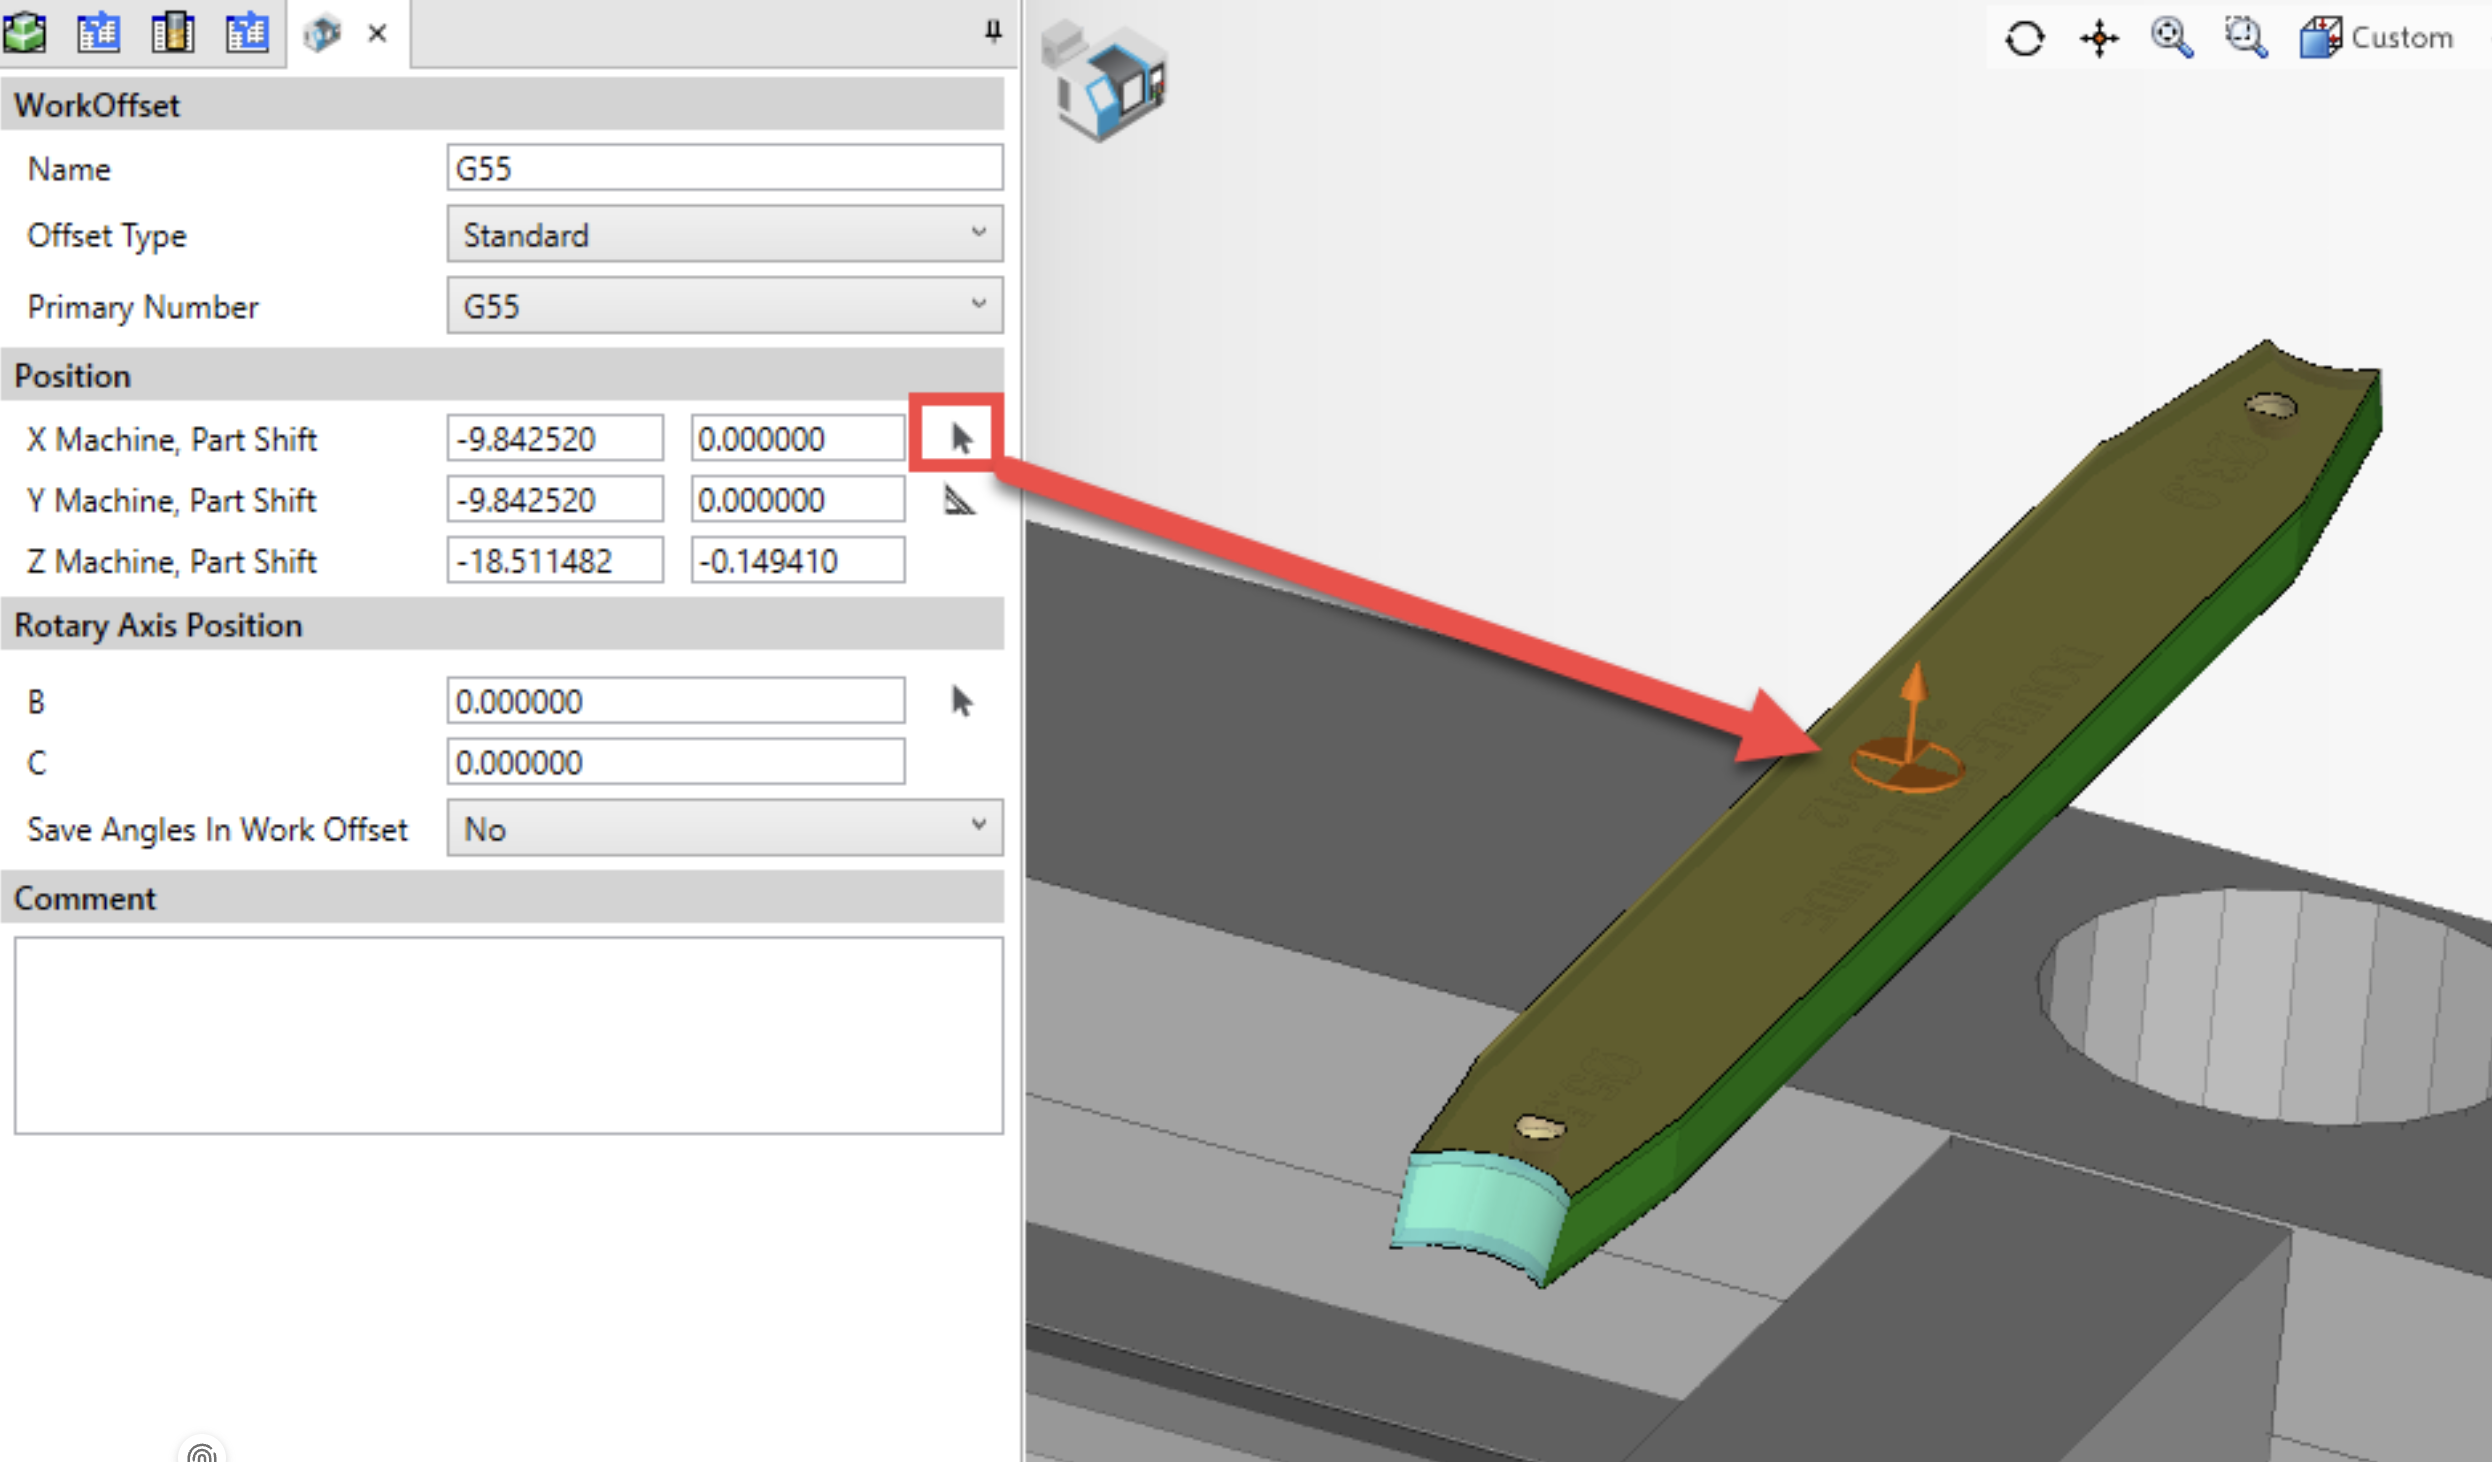Pin the panel with pushpin icon
The image size is (2492, 1462).
pyautogui.click(x=993, y=31)
